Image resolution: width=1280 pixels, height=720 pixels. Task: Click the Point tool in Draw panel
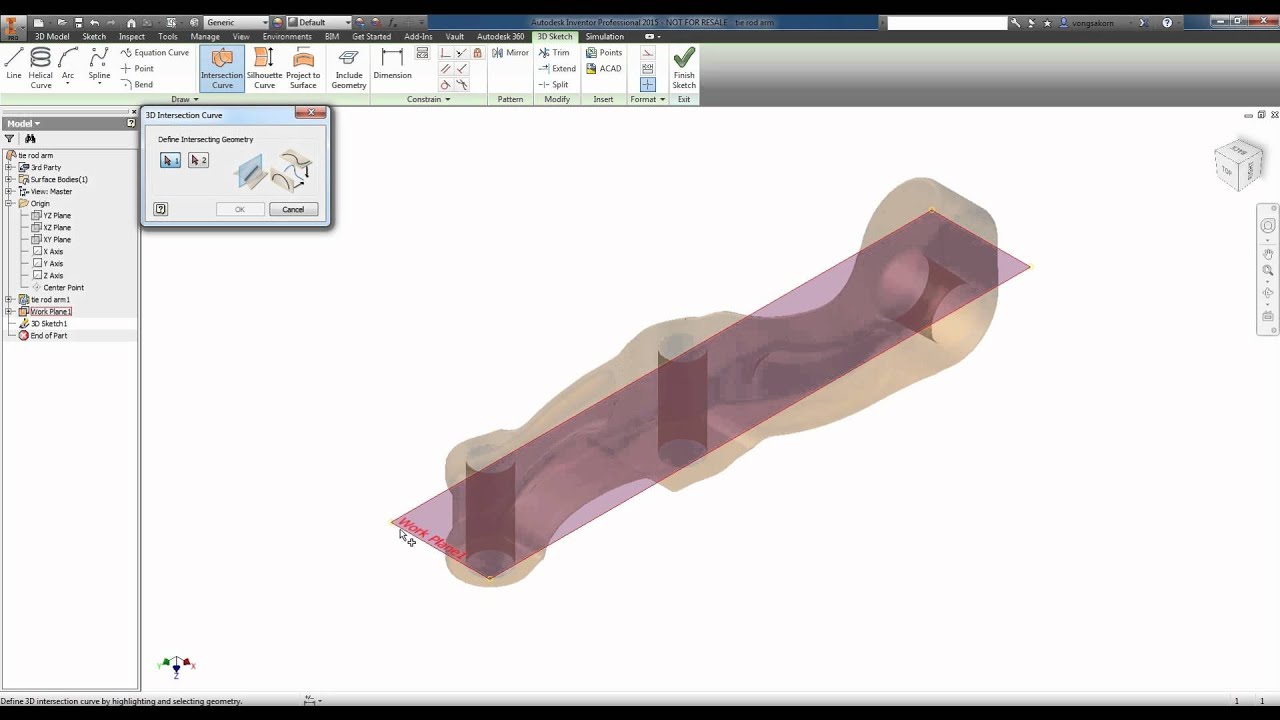pos(137,69)
